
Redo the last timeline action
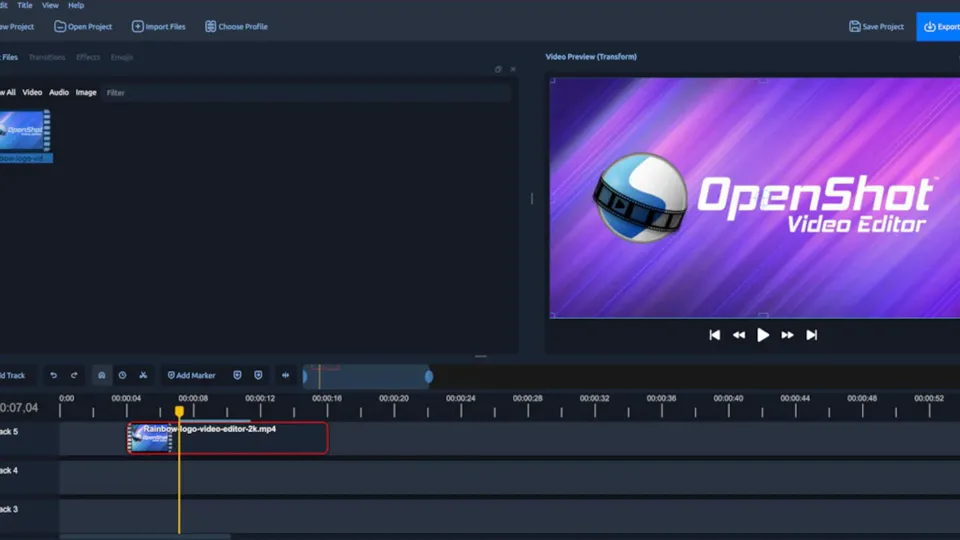point(74,375)
